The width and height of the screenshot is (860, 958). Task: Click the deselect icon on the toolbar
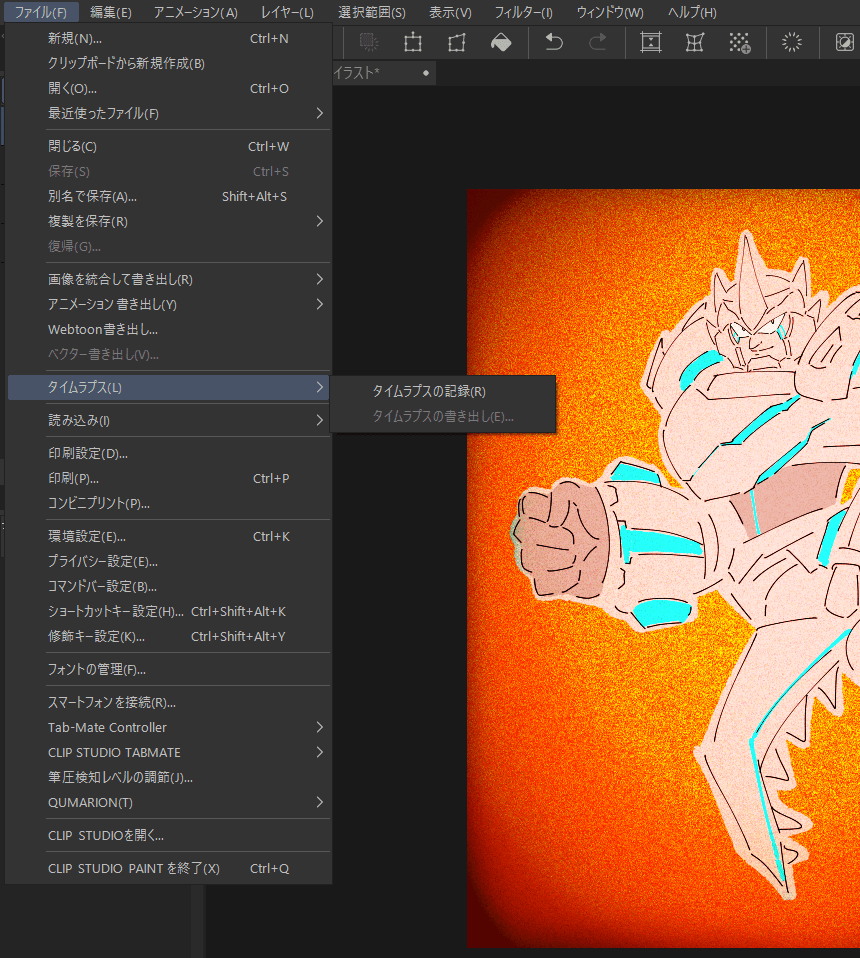369,43
